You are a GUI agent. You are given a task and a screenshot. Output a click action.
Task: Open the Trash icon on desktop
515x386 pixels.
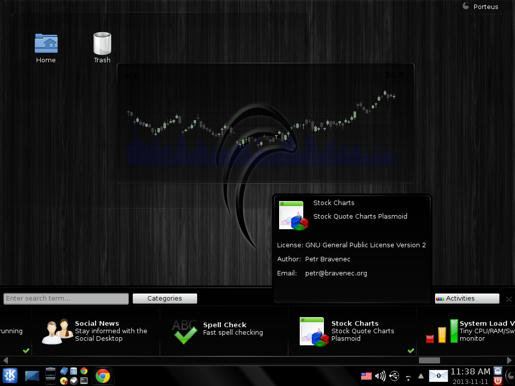click(x=102, y=48)
